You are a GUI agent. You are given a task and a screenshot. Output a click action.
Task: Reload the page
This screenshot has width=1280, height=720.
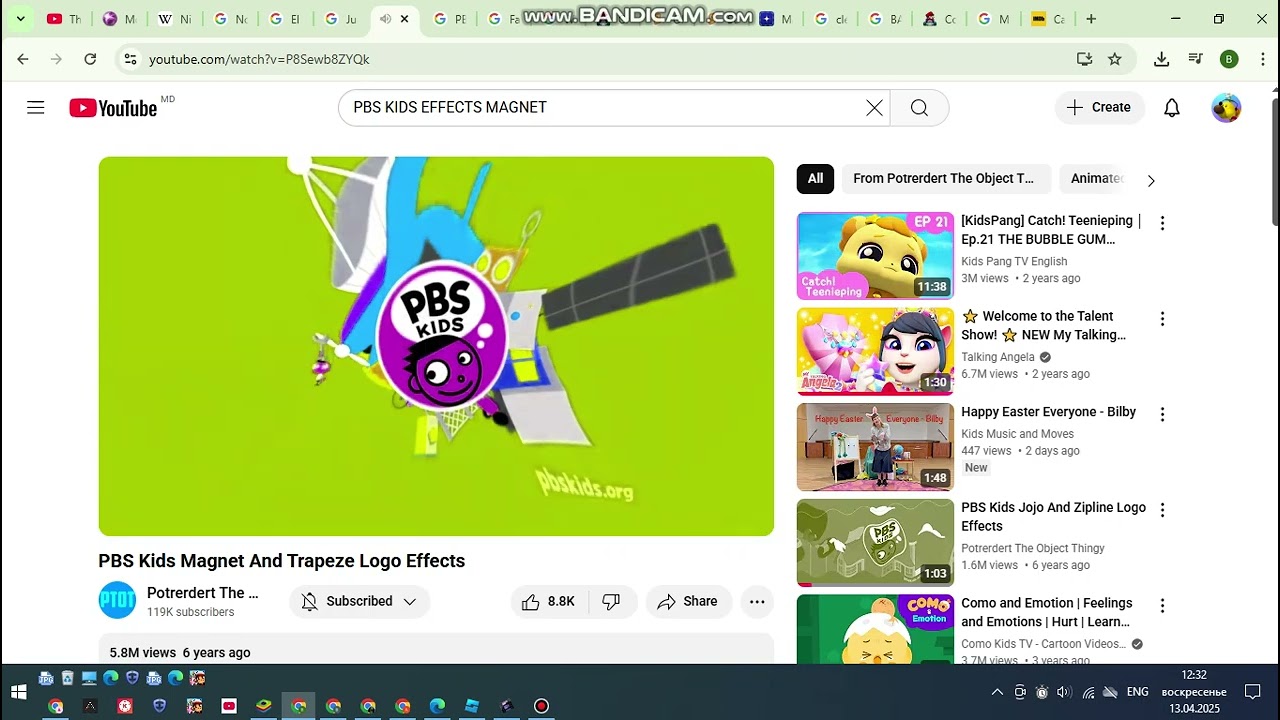90,59
